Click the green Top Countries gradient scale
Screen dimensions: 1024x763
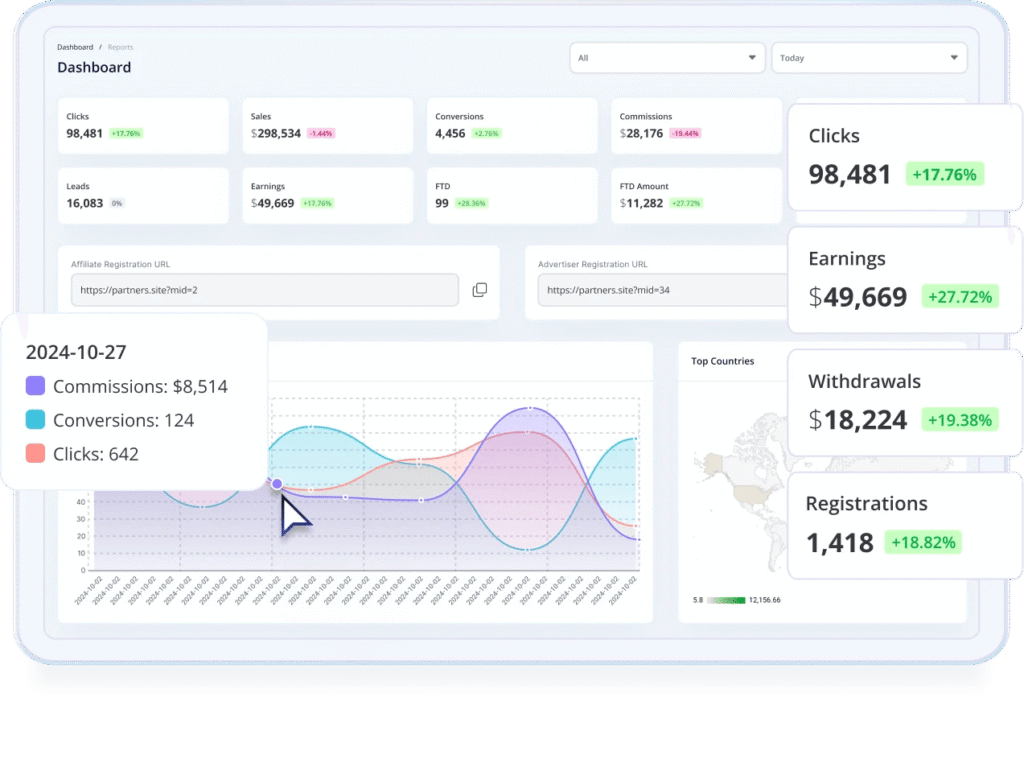(x=727, y=600)
